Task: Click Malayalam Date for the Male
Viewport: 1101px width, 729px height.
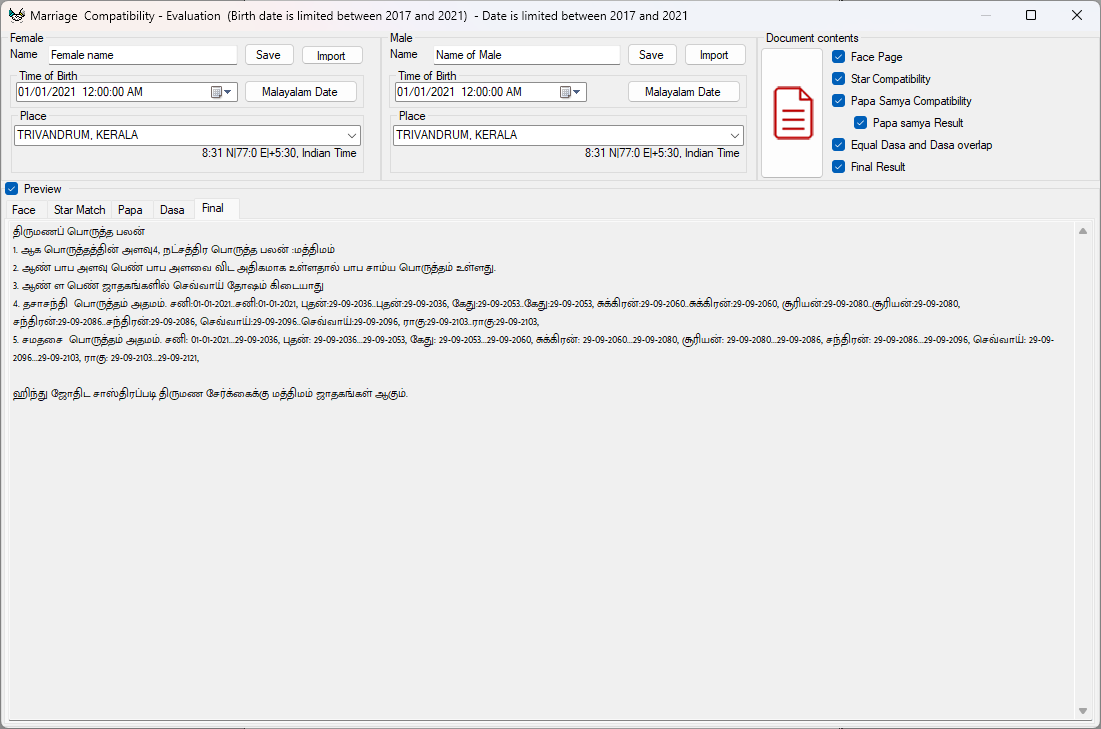Action: (x=683, y=91)
